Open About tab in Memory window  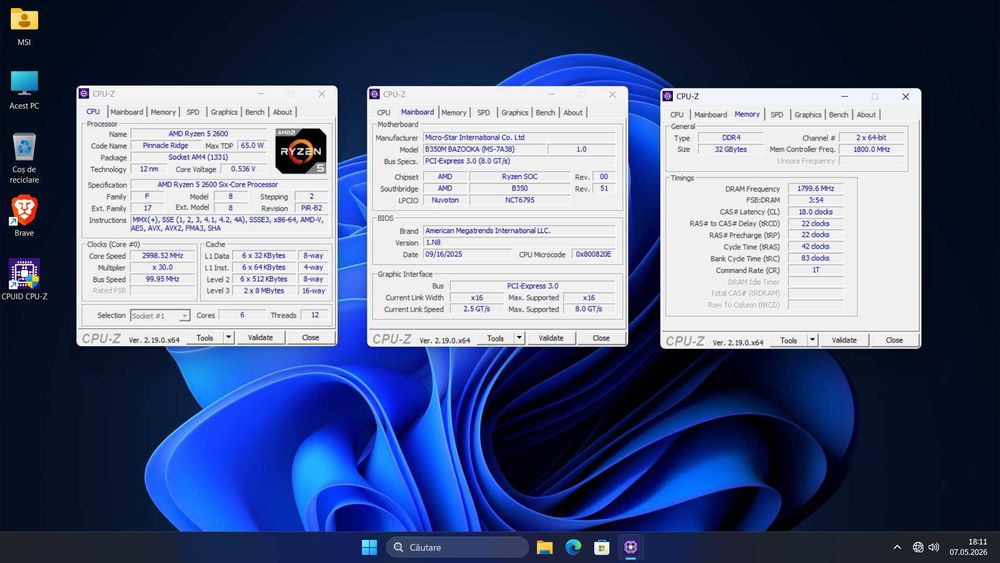point(866,115)
